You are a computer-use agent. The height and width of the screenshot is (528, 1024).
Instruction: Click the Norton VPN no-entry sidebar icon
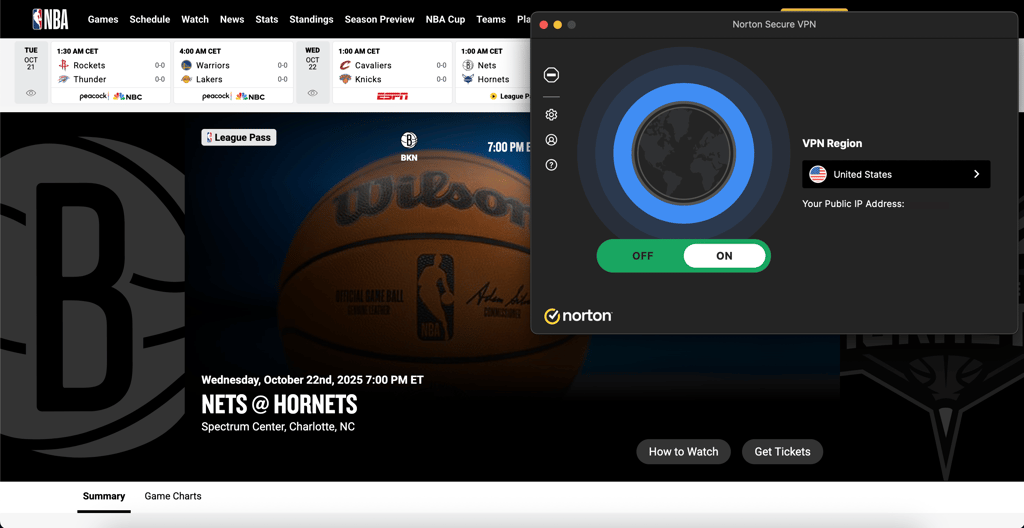point(551,75)
